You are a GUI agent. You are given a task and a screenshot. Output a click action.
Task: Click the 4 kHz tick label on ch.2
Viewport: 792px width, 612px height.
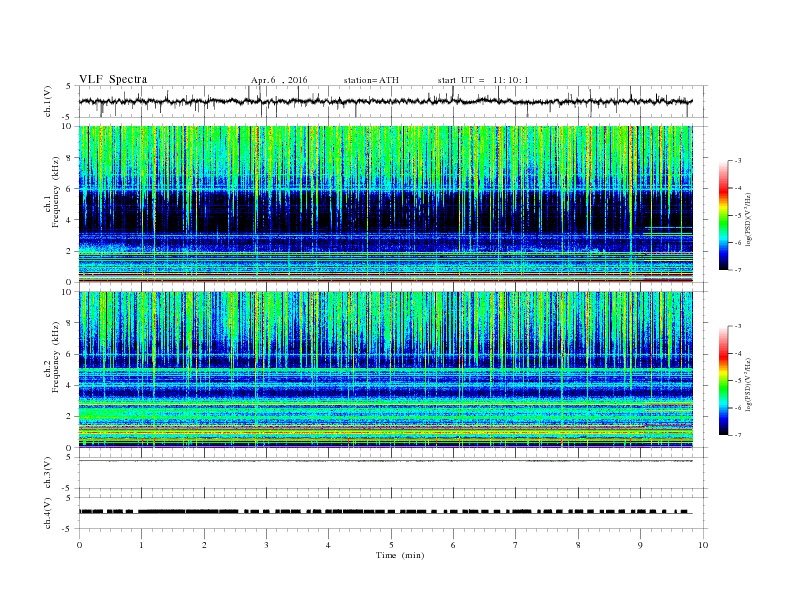(69, 385)
